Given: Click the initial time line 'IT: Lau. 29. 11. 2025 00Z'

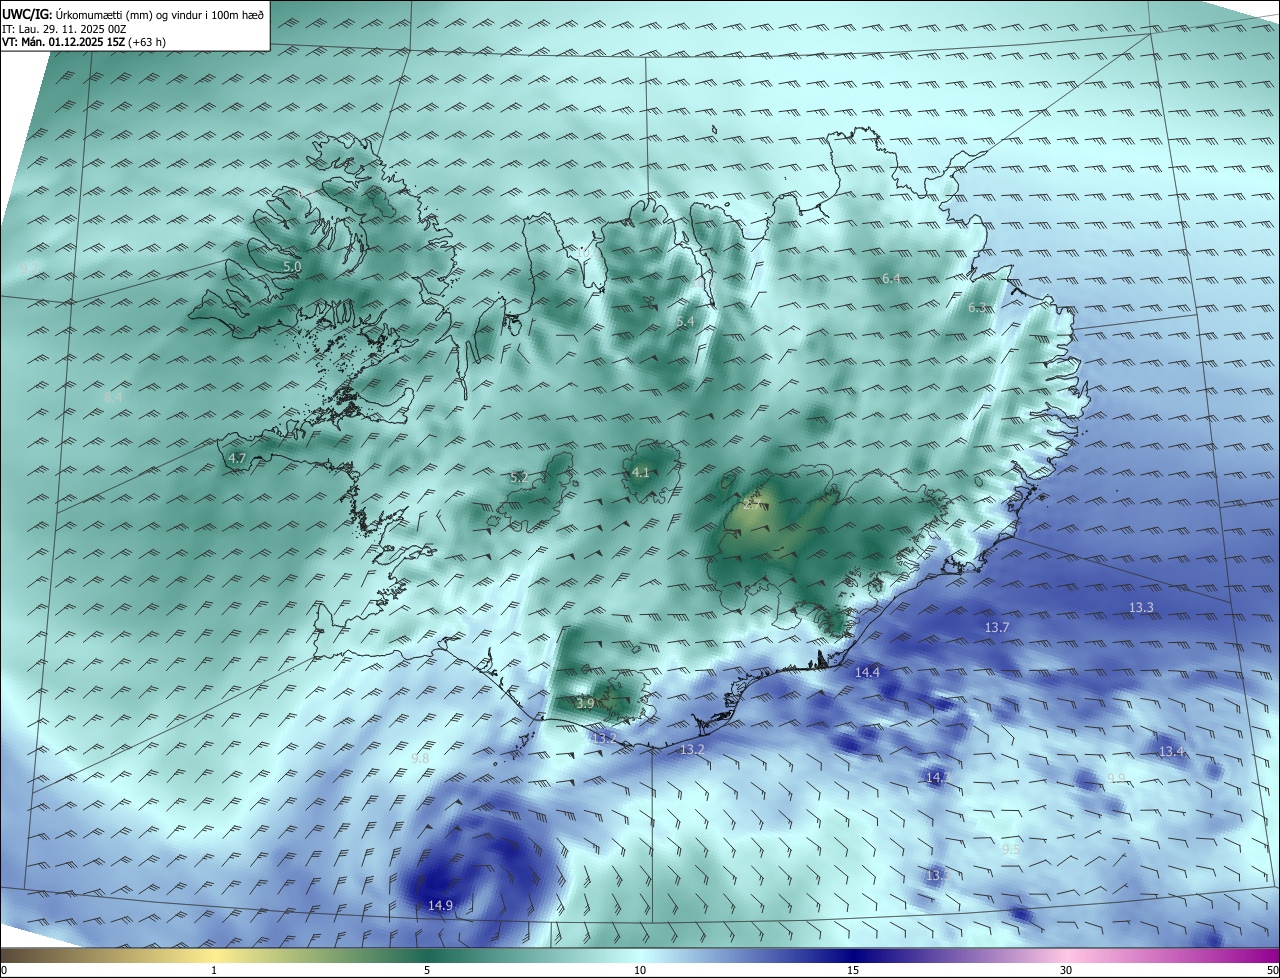Looking at the screenshot, I should pos(66,29).
